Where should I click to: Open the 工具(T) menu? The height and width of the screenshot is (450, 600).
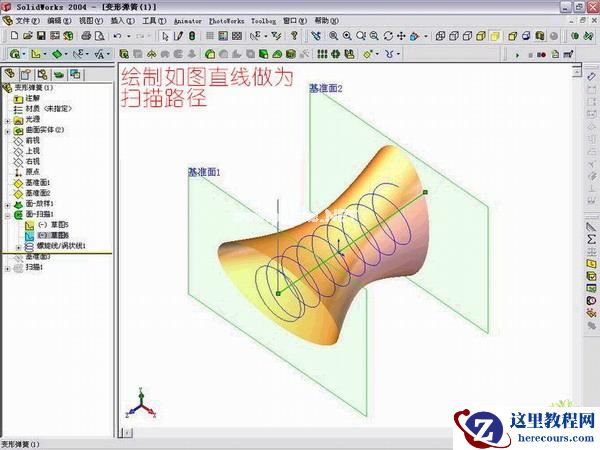tap(154, 21)
